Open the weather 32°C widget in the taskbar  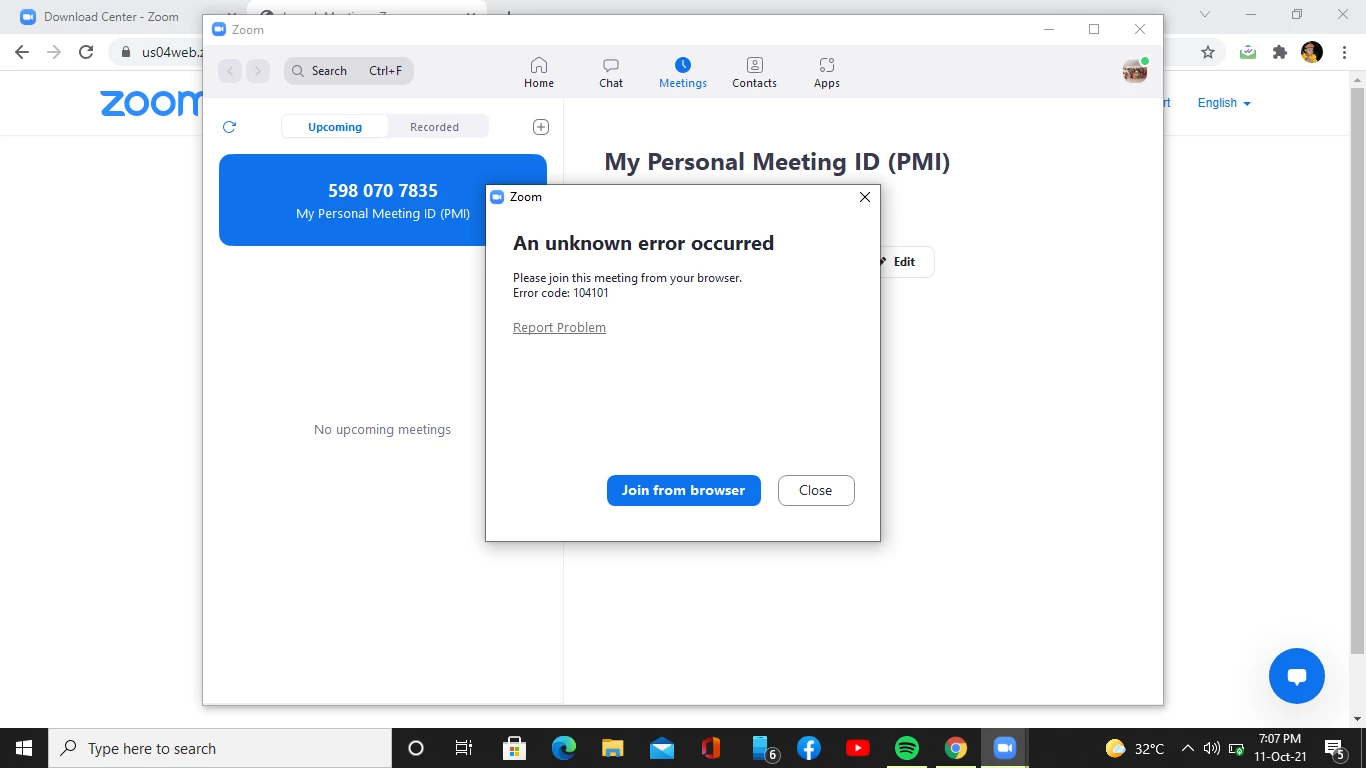1135,748
